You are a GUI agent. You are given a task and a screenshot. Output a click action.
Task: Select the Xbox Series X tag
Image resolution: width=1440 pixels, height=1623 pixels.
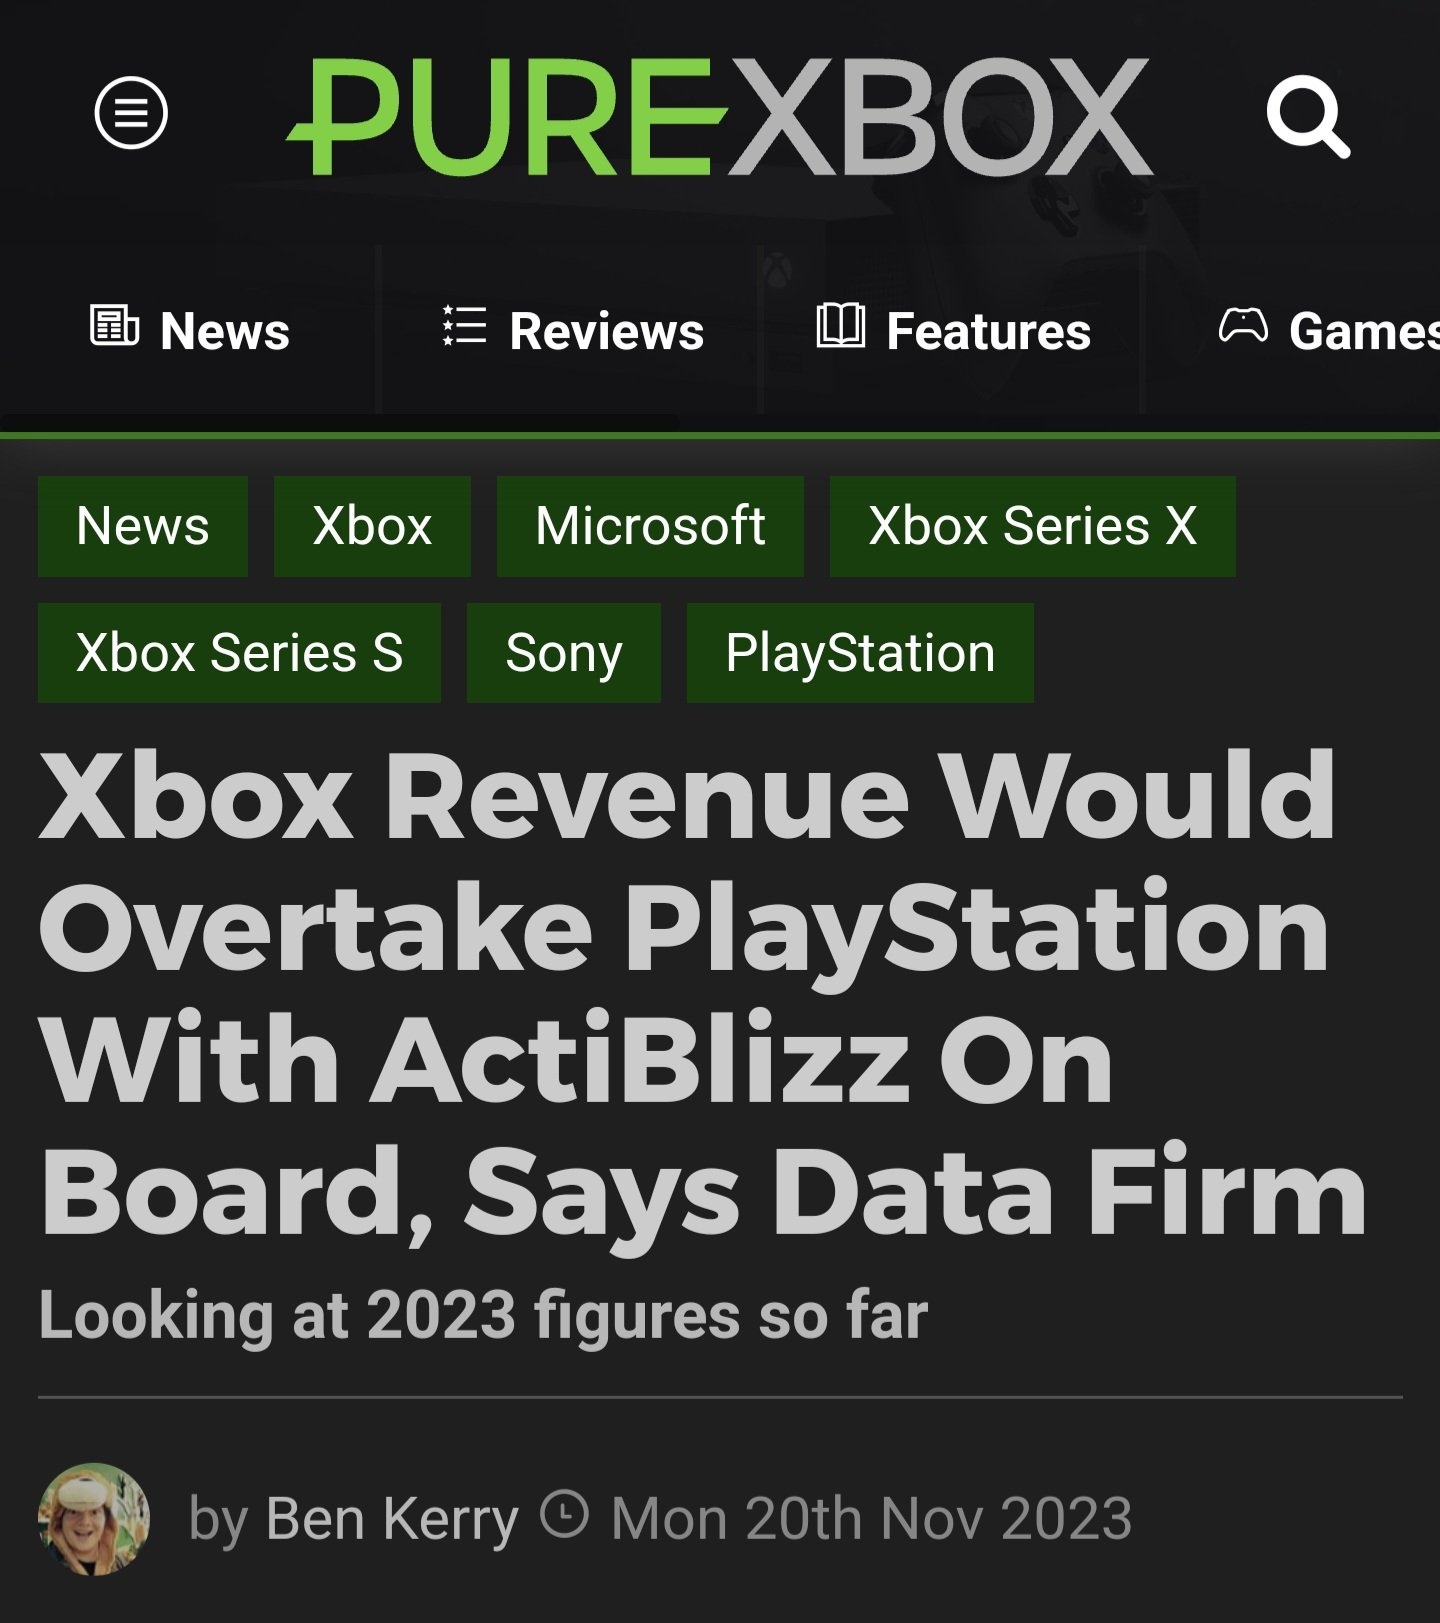coord(1033,526)
